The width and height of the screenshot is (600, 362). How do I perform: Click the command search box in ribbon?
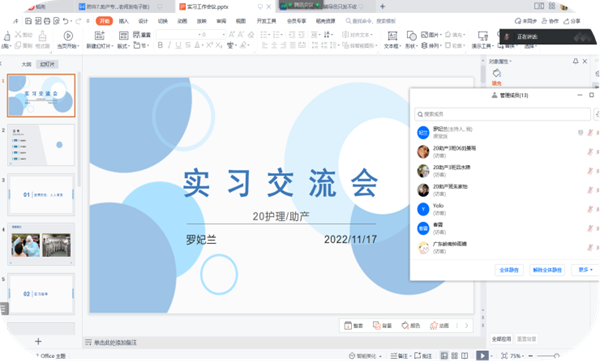coord(370,21)
